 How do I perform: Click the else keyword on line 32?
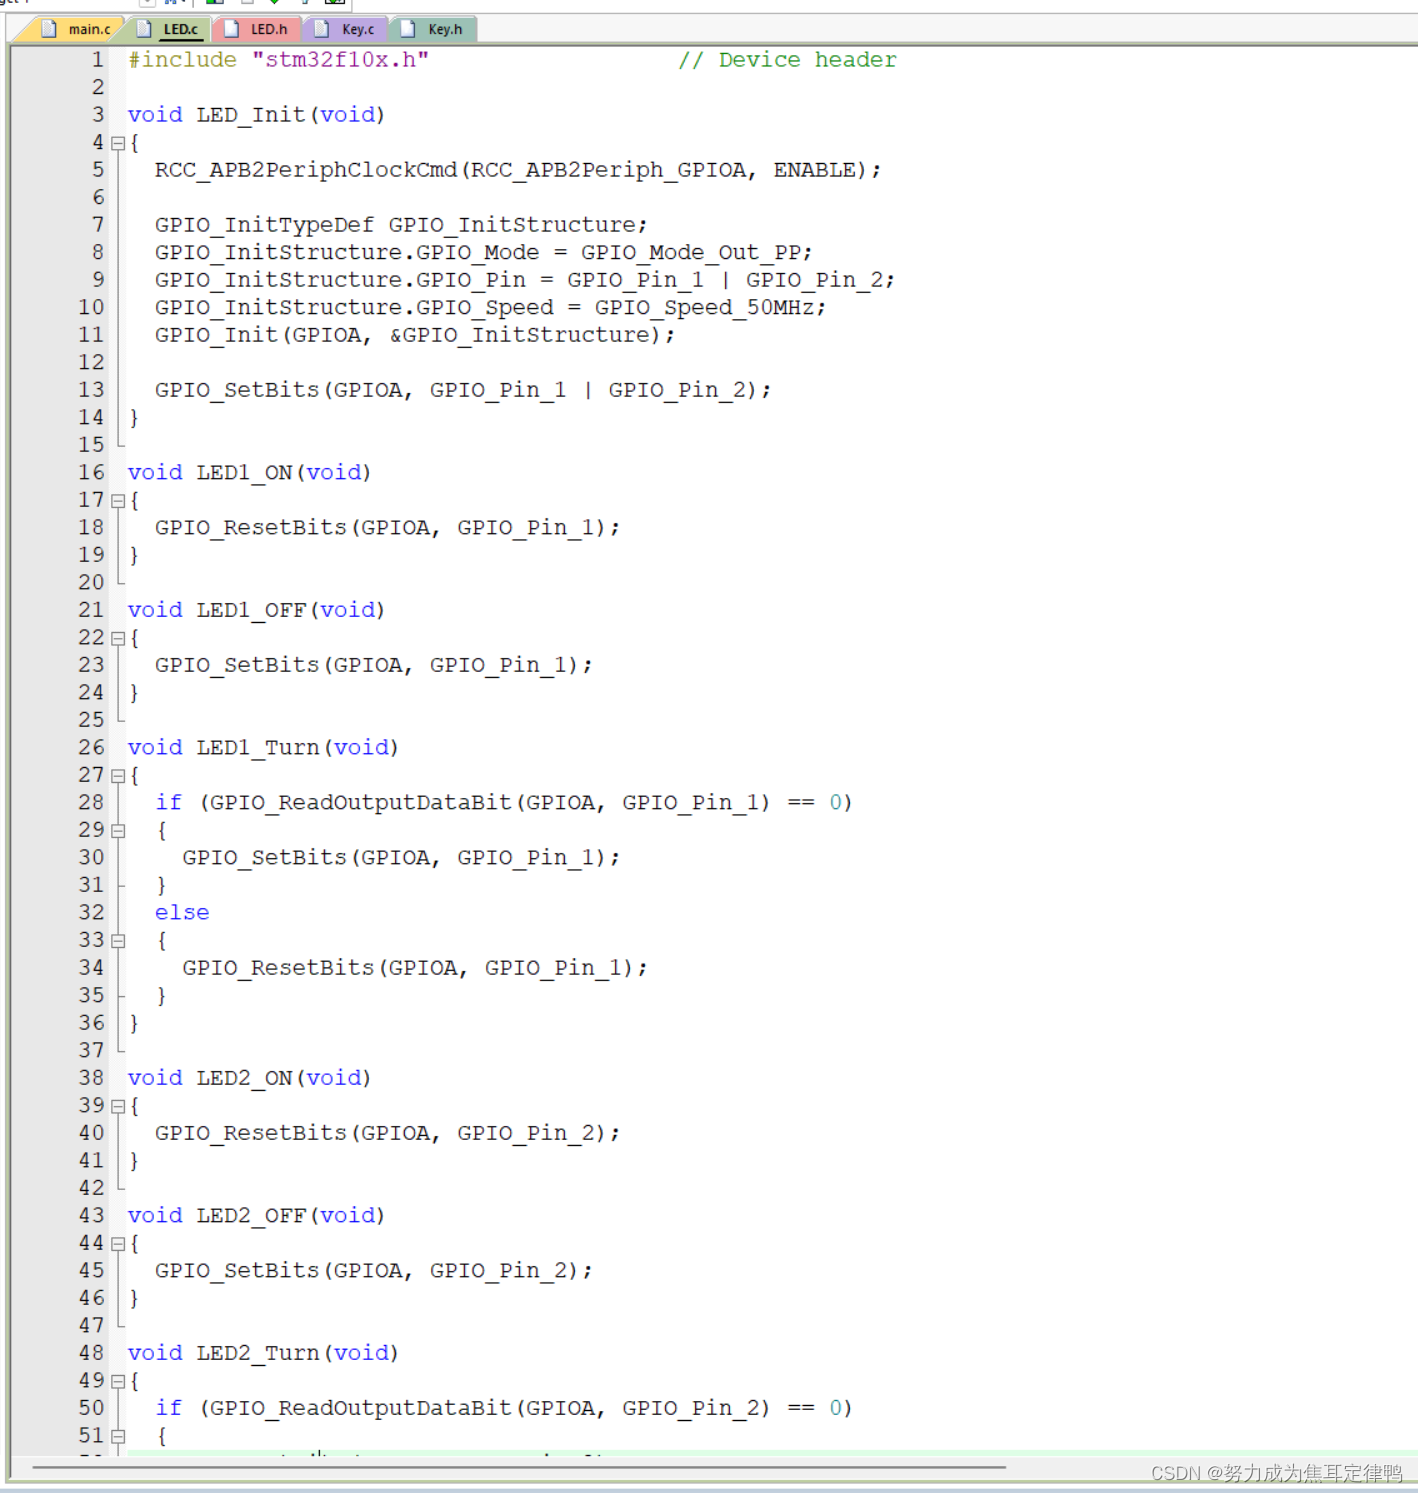point(182,913)
